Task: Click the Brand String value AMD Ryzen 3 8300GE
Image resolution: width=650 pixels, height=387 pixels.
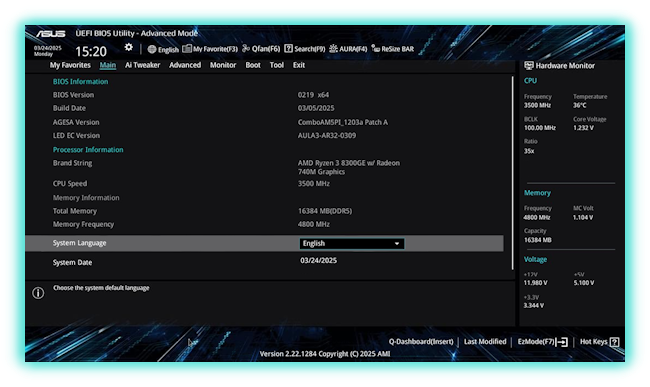Action: [x=349, y=167]
